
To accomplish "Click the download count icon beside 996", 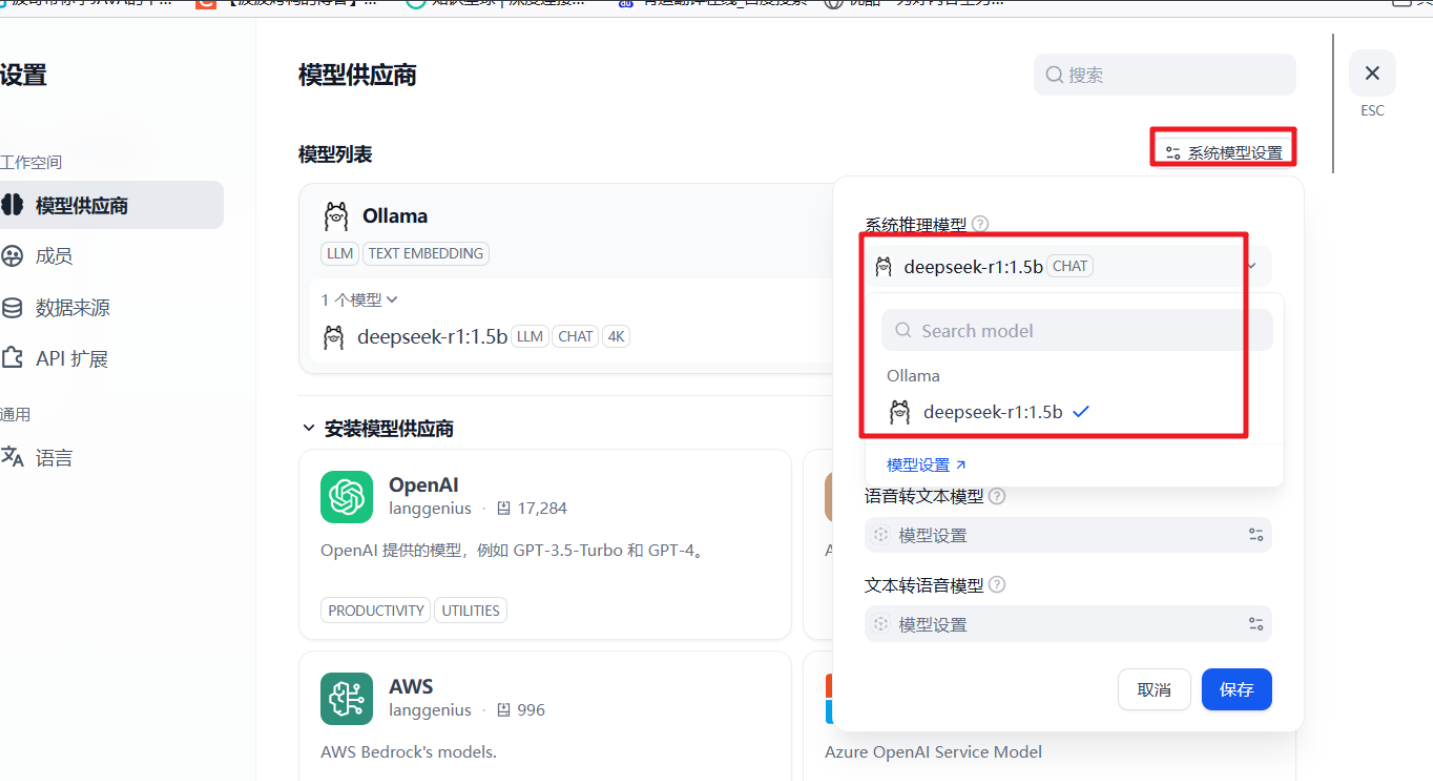I will [504, 710].
